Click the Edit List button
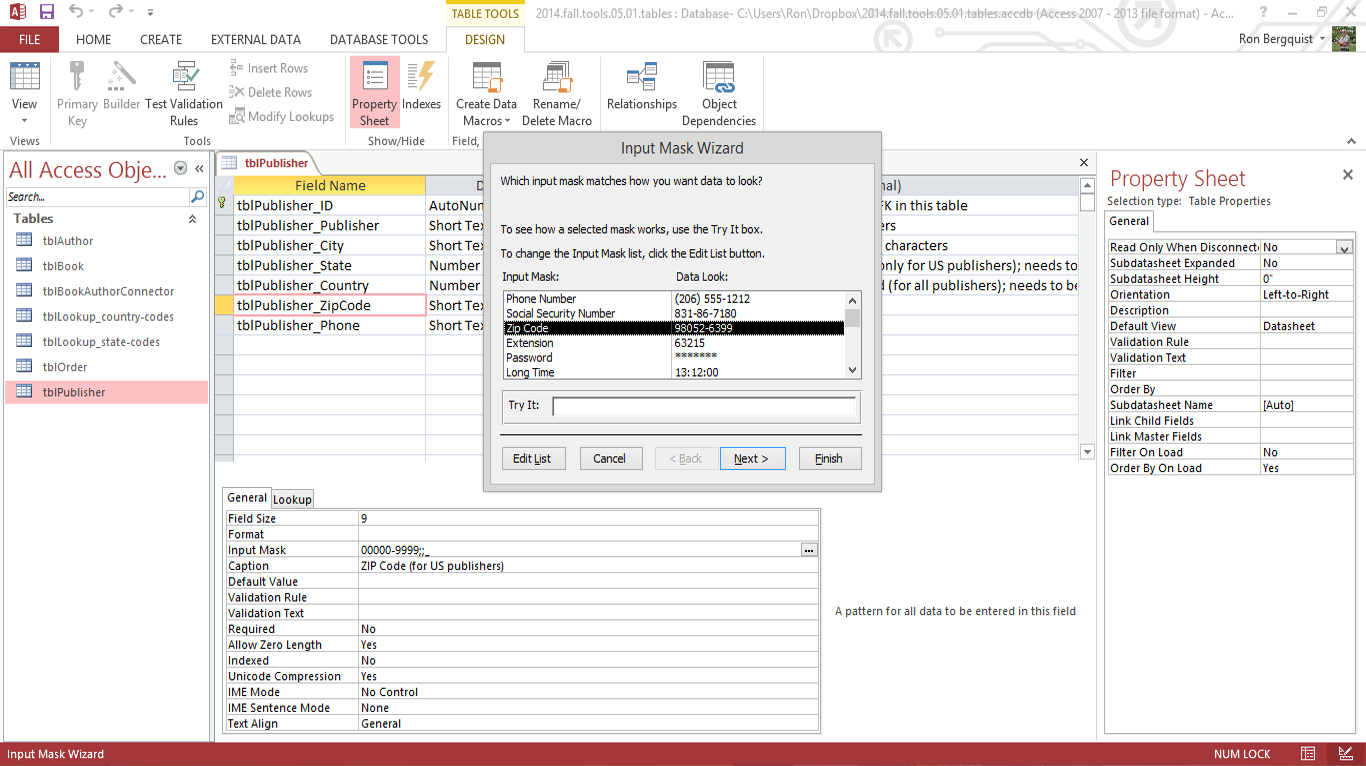Viewport: 1366px width, 766px height. tap(532, 459)
